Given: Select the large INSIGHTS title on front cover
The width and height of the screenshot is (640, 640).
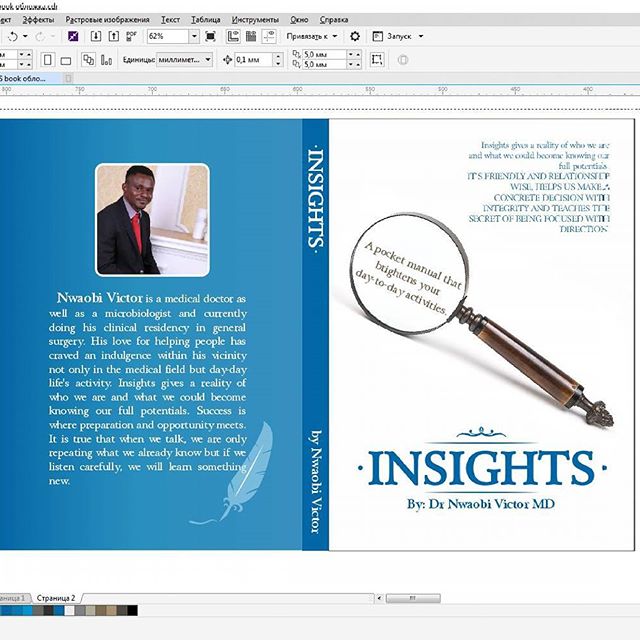Looking at the screenshot, I should (482, 468).
